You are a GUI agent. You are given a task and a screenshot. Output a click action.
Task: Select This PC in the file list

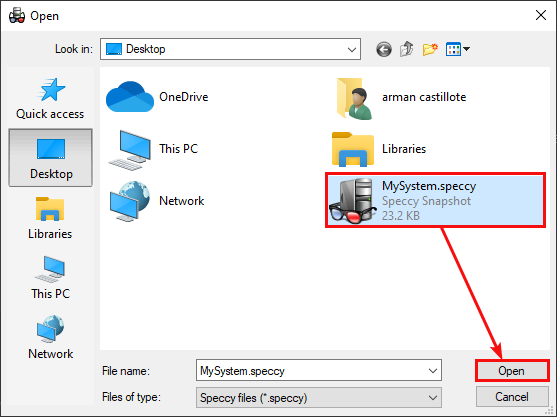point(153,150)
